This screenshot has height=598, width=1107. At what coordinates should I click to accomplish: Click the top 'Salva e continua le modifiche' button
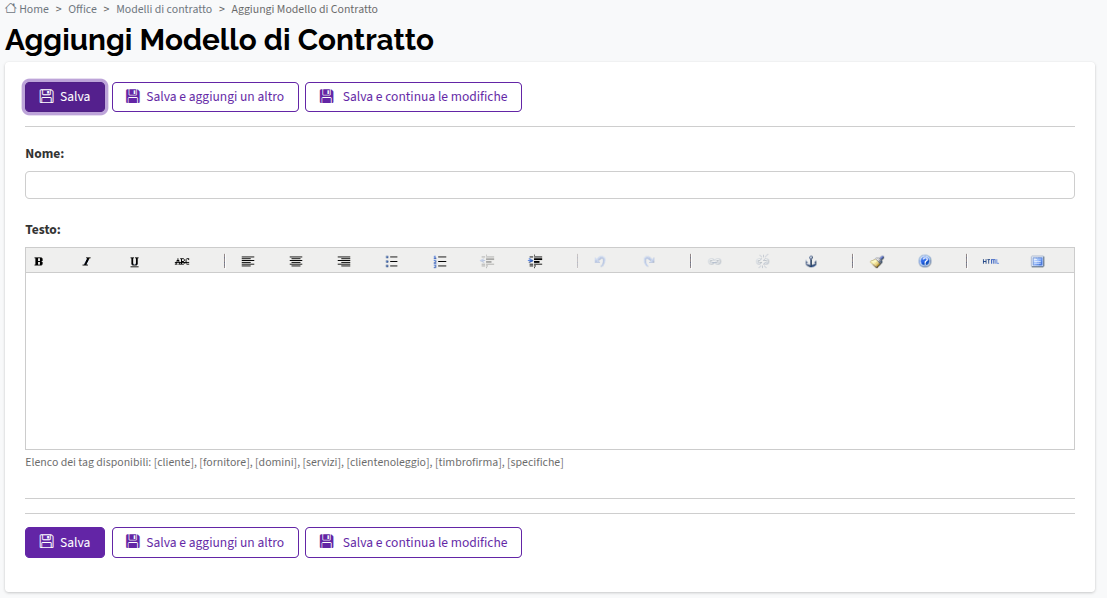point(414,97)
